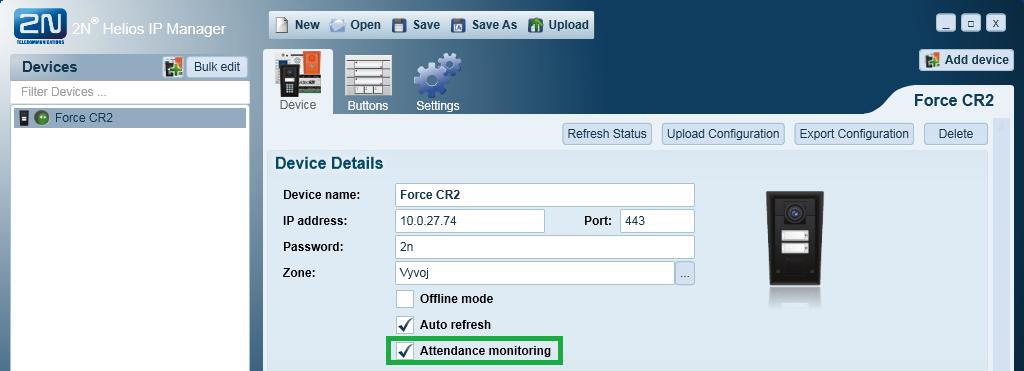Viewport: 1024px width, 371px height.
Task: Edit the Password field
Action: pyautogui.click(x=545, y=247)
